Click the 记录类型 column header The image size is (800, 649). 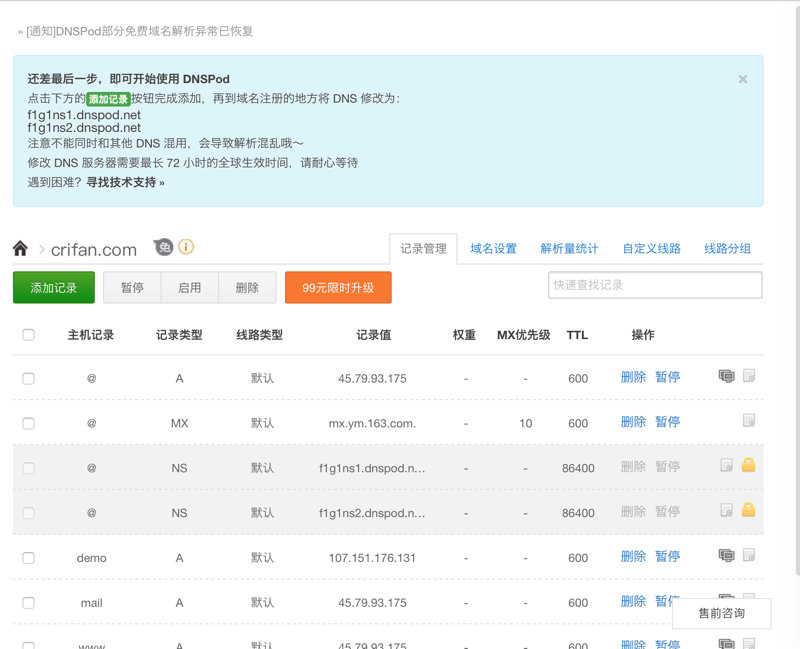pyautogui.click(x=179, y=335)
